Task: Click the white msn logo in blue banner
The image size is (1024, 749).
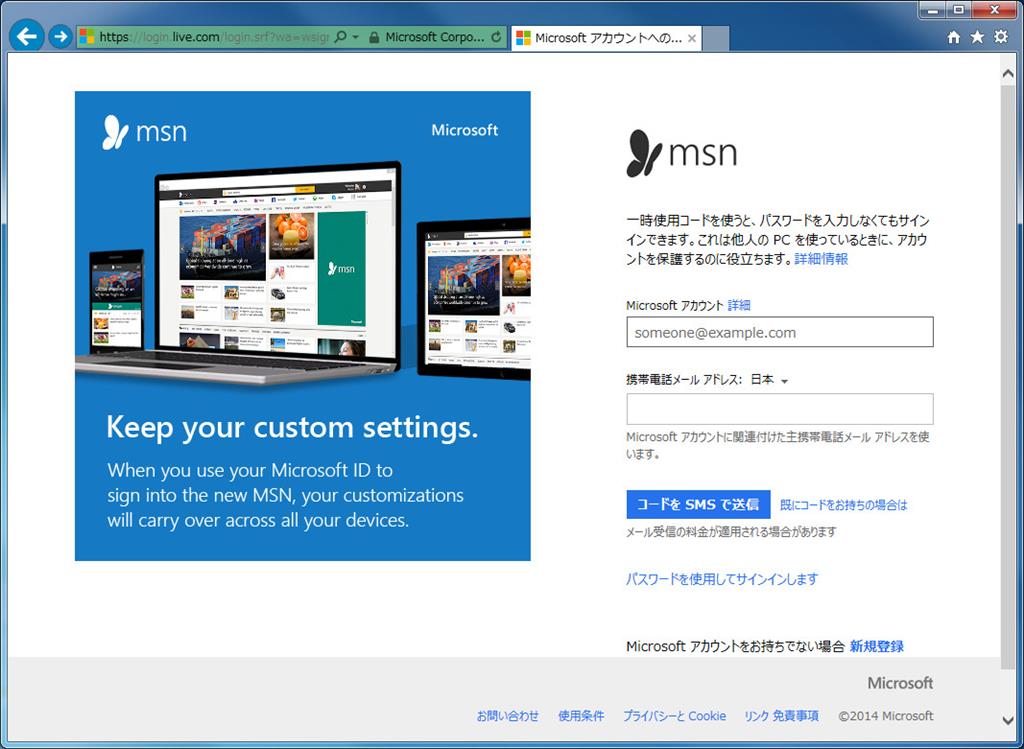Action: [144, 132]
